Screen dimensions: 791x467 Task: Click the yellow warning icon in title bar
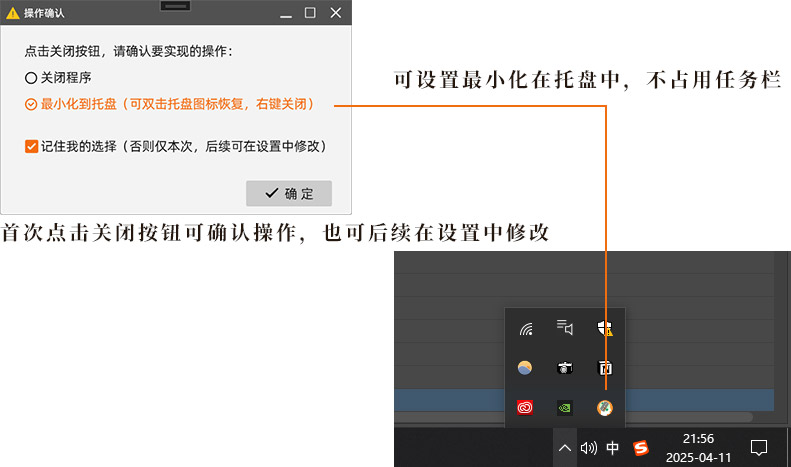(13, 13)
